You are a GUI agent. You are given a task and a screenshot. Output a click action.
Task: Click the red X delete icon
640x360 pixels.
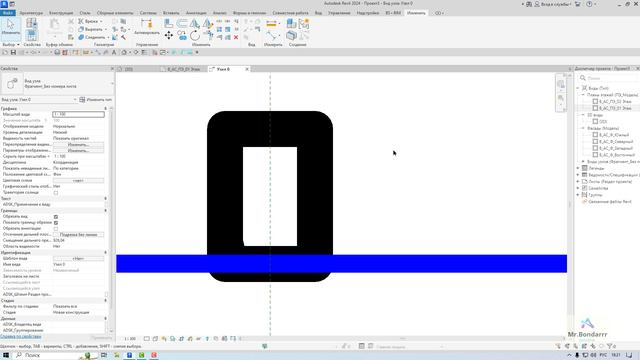coord(236,37)
